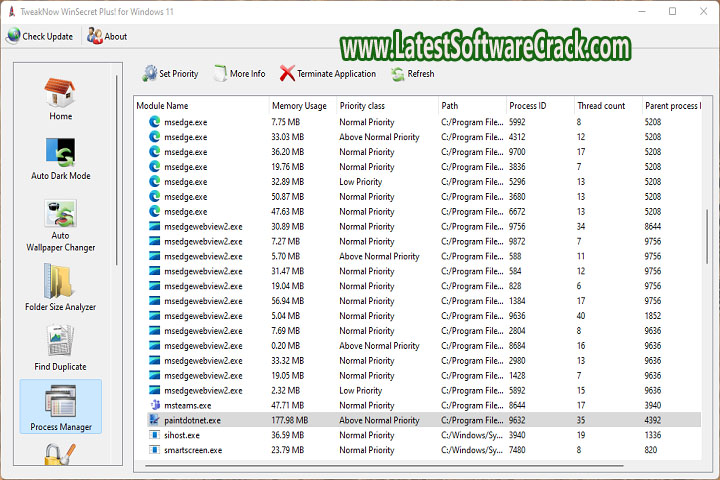Image resolution: width=720 pixels, height=480 pixels.
Task: Click the Check Update label
Action: click(x=47, y=36)
